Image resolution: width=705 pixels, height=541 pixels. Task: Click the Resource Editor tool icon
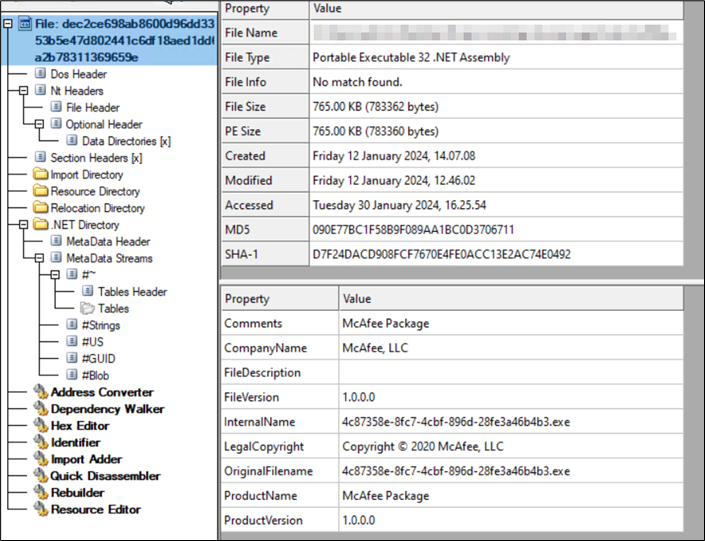pyautogui.click(x=40, y=510)
